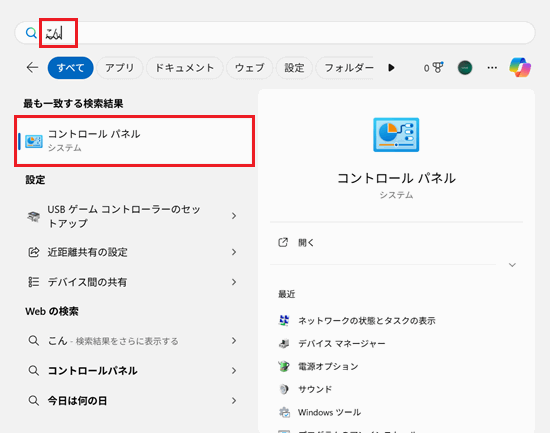Click the small Control Panel icon in best match

(x=34, y=141)
